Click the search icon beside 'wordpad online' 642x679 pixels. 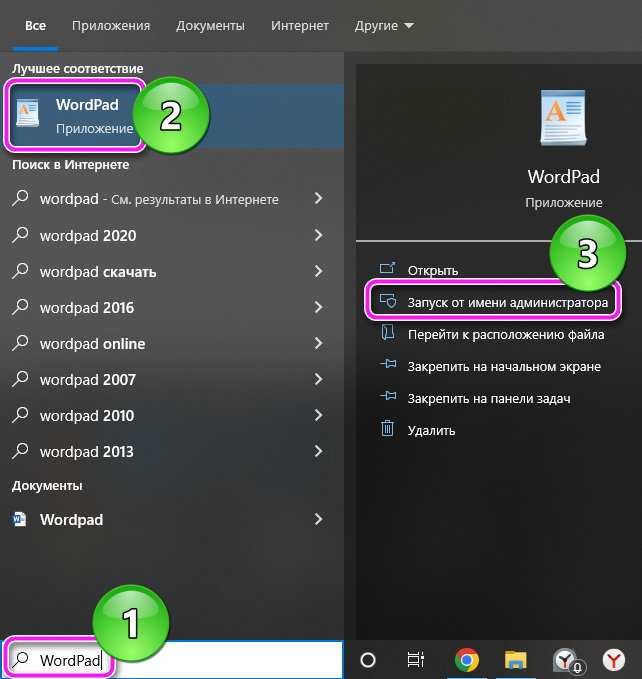click(20, 343)
